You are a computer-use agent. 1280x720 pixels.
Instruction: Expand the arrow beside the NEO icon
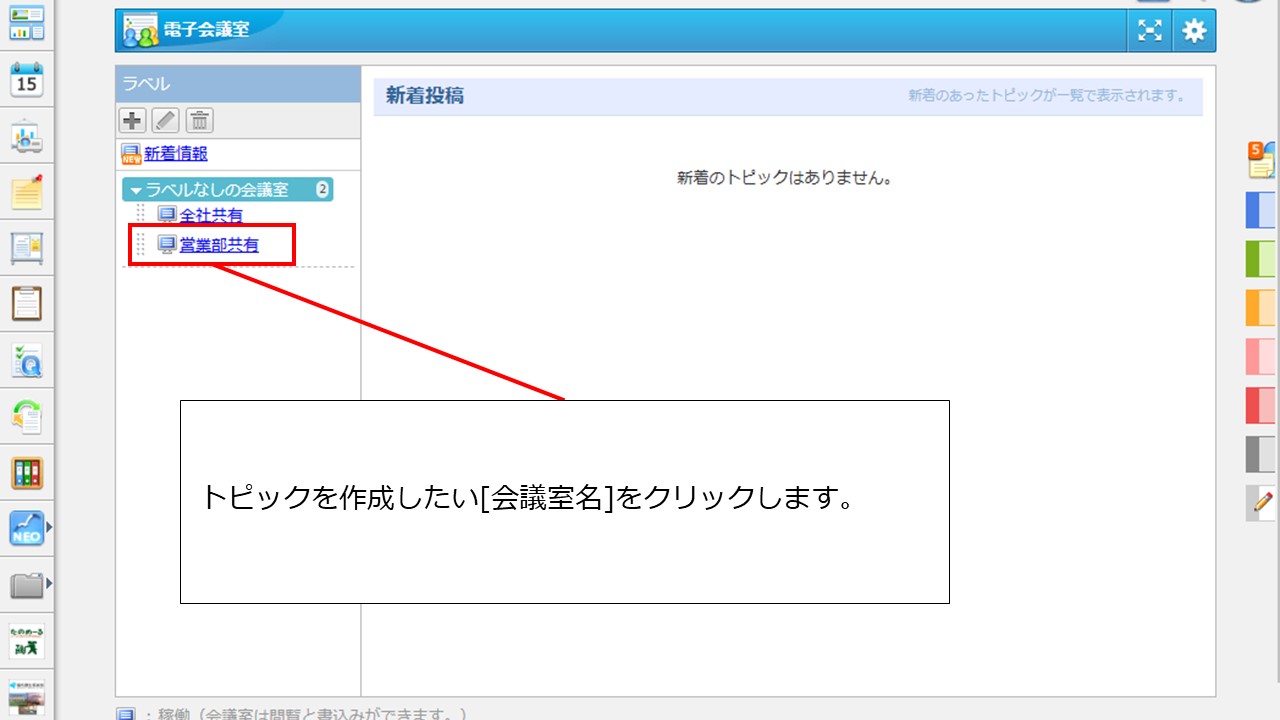(x=49, y=527)
